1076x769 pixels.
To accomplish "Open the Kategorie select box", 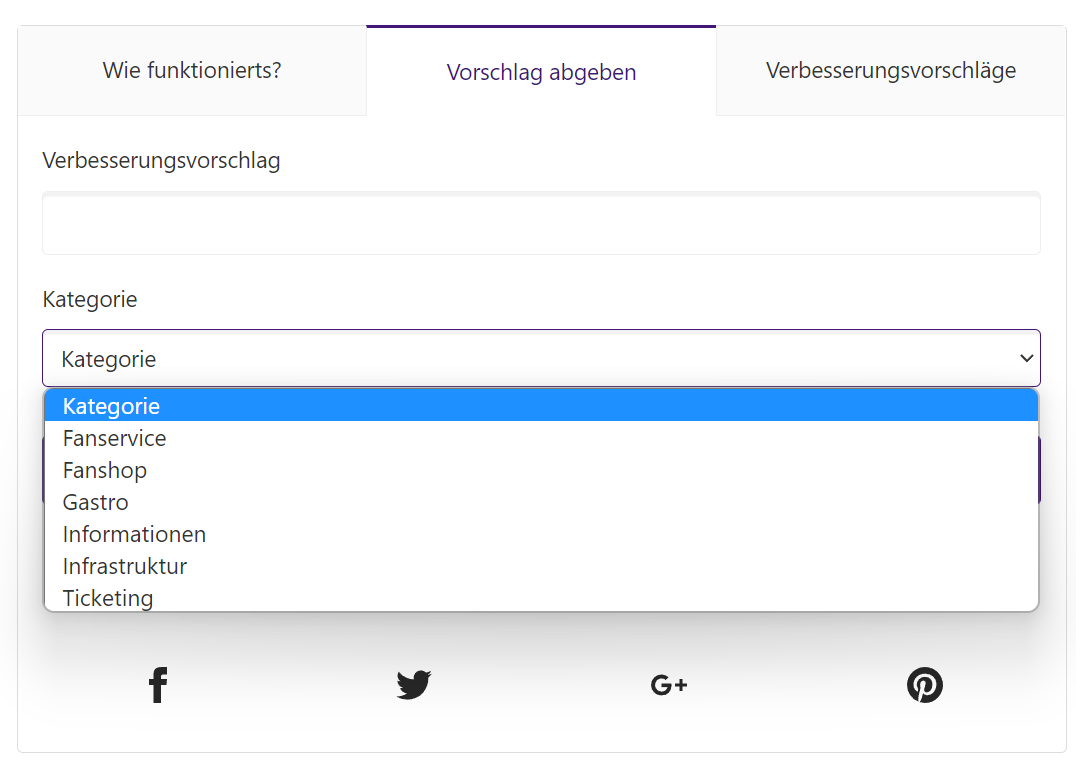I will (541, 358).
